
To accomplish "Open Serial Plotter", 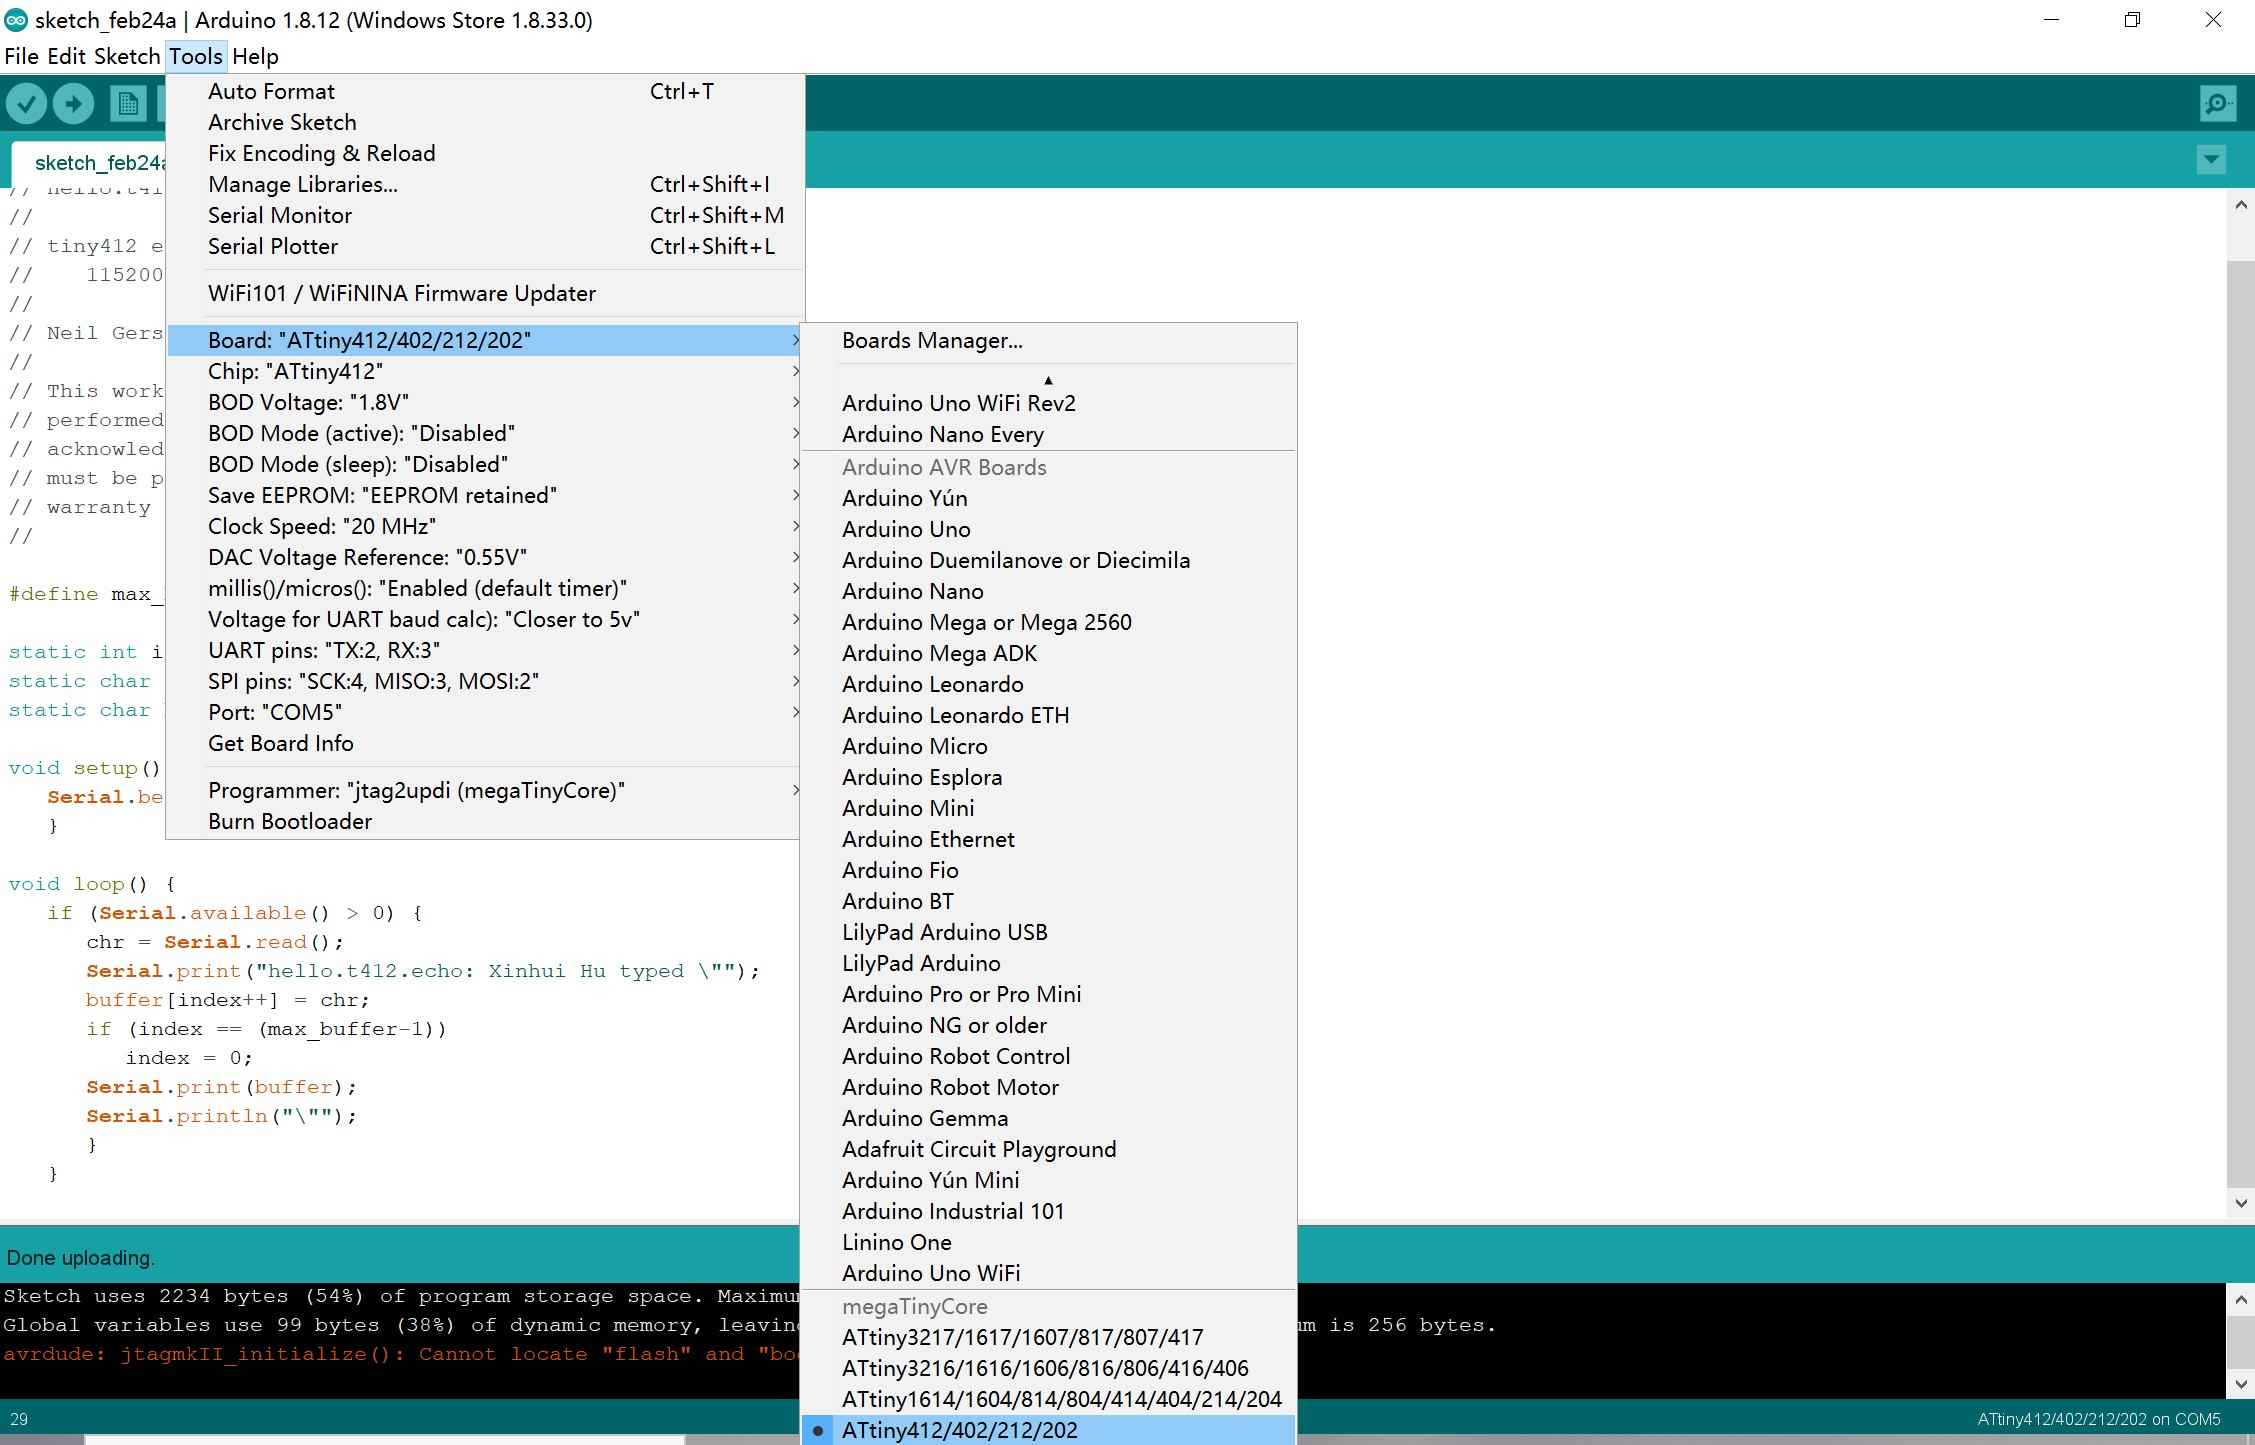I will click(485, 246).
